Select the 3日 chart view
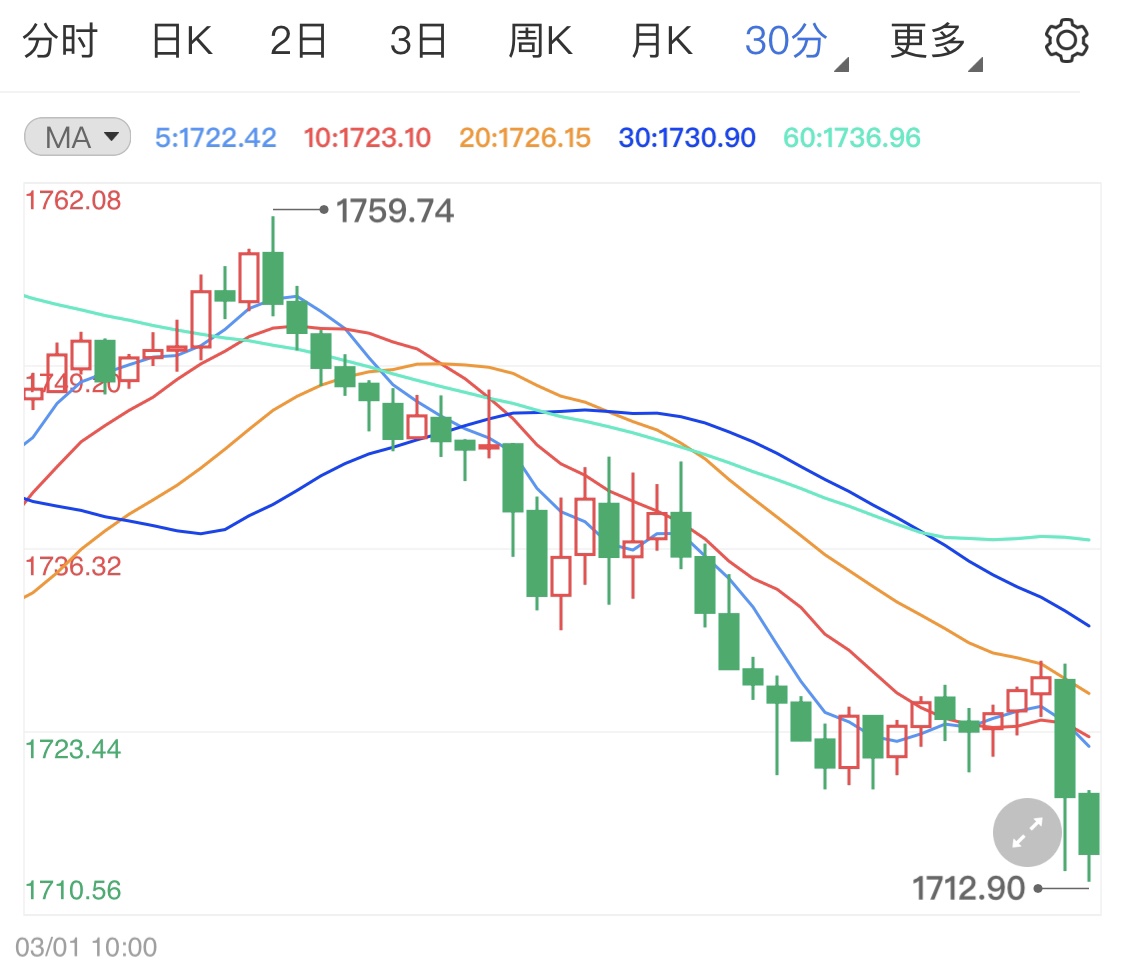Viewport: 1125px width, 972px height. pyautogui.click(x=418, y=40)
